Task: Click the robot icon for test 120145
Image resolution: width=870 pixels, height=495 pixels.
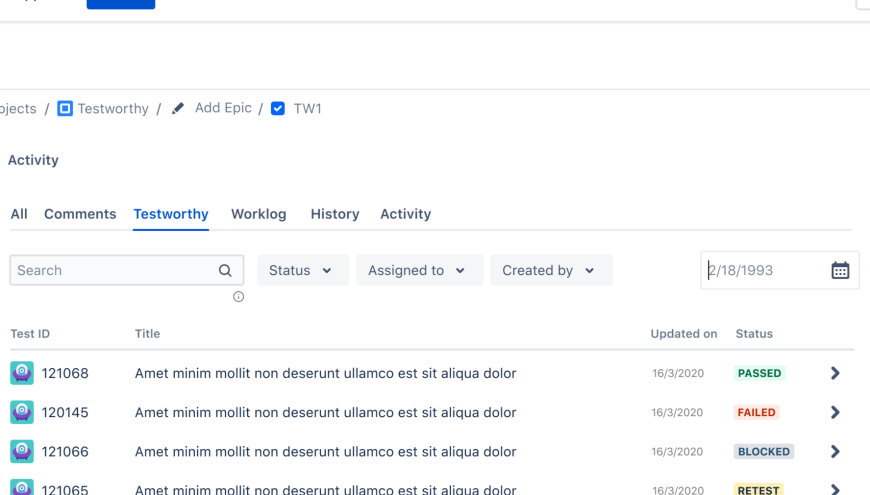Action: [22, 412]
